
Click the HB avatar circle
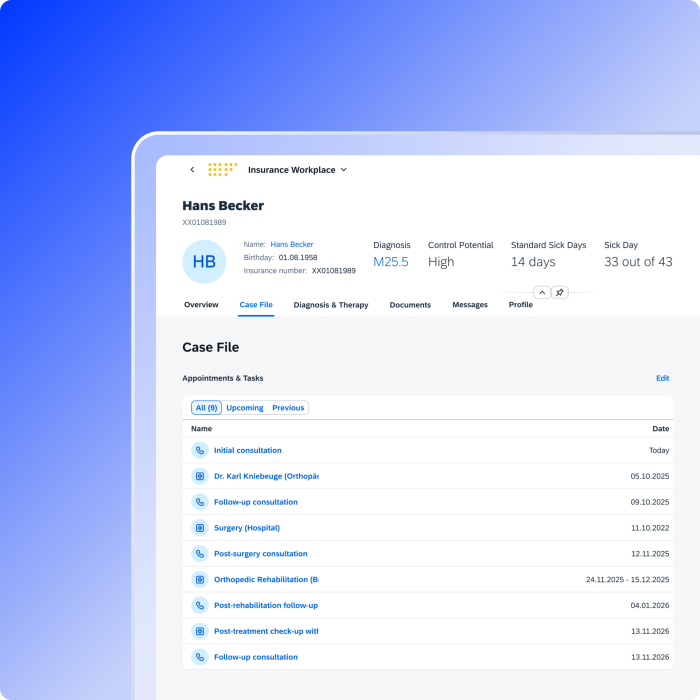(x=204, y=262)
